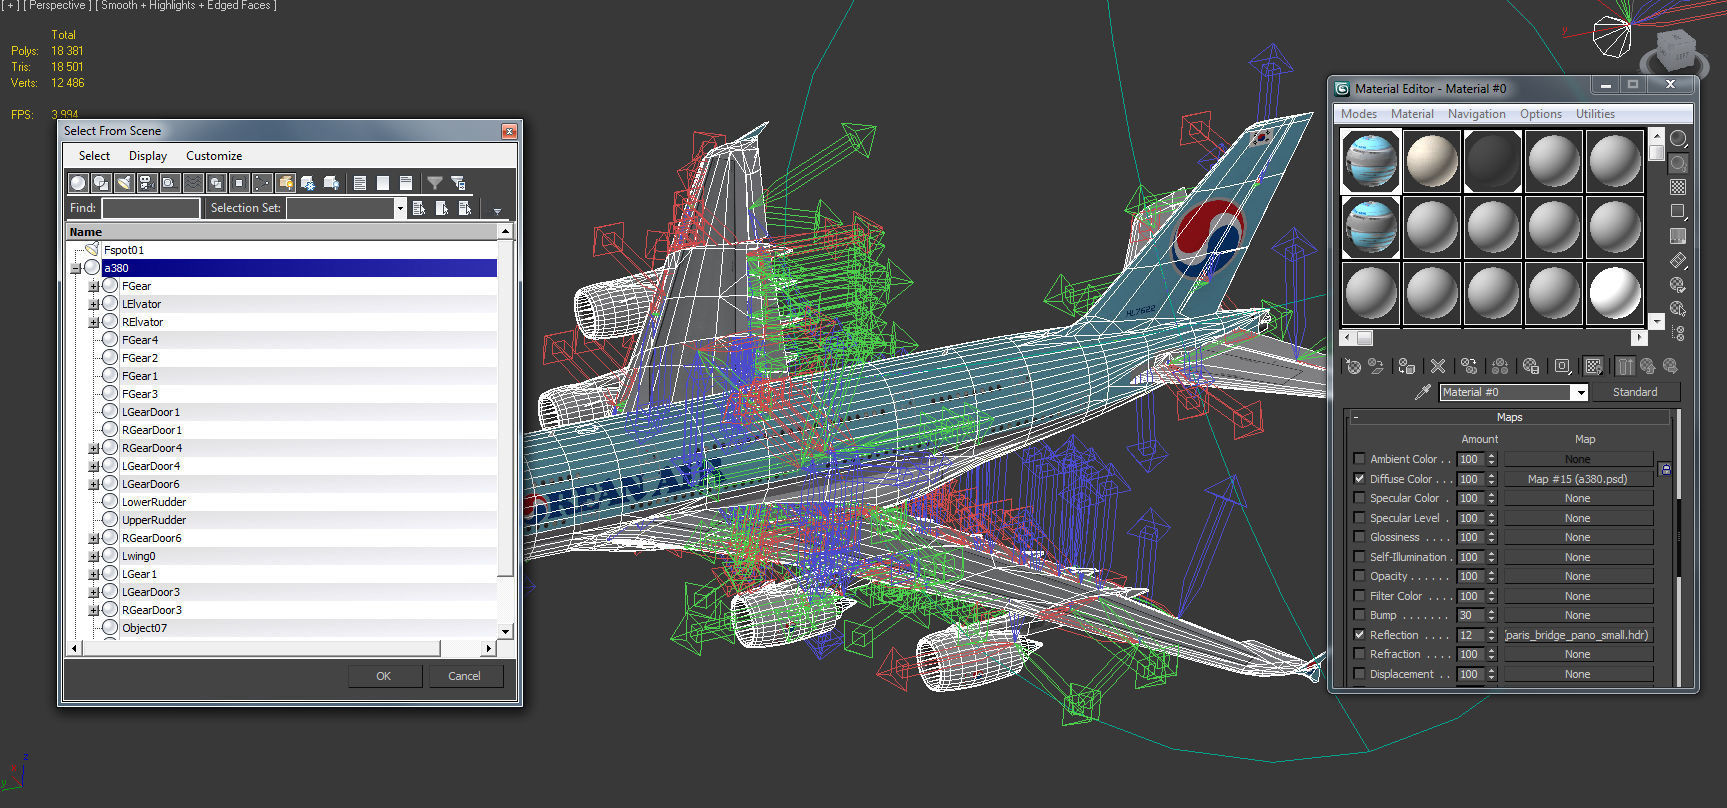Click OK in Select From Scene
This screenshot has width=1727, height=808.
coord(384,676)
